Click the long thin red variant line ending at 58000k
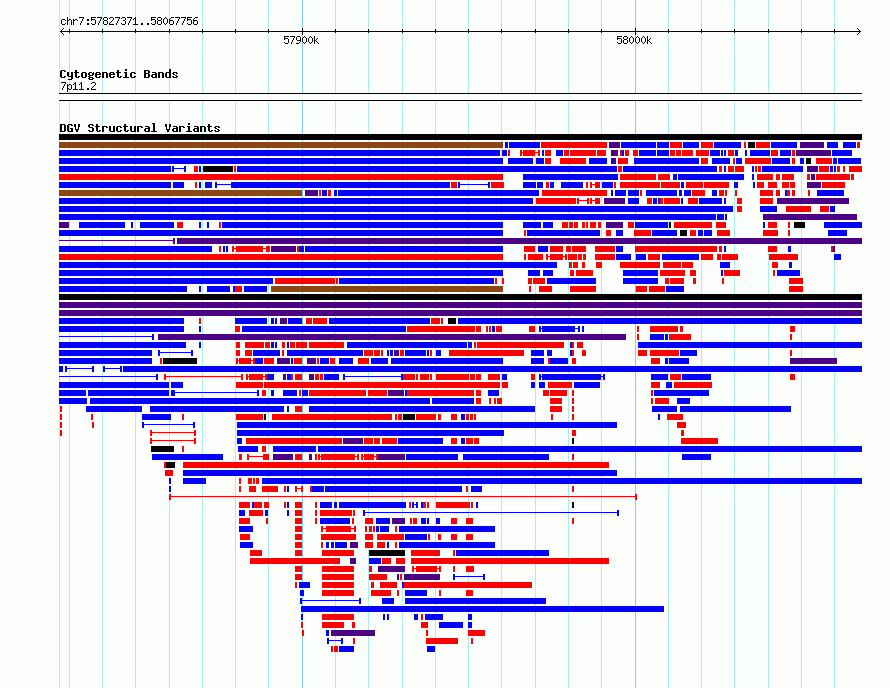Viewport: 890px width, 688px height. [403, 497]
